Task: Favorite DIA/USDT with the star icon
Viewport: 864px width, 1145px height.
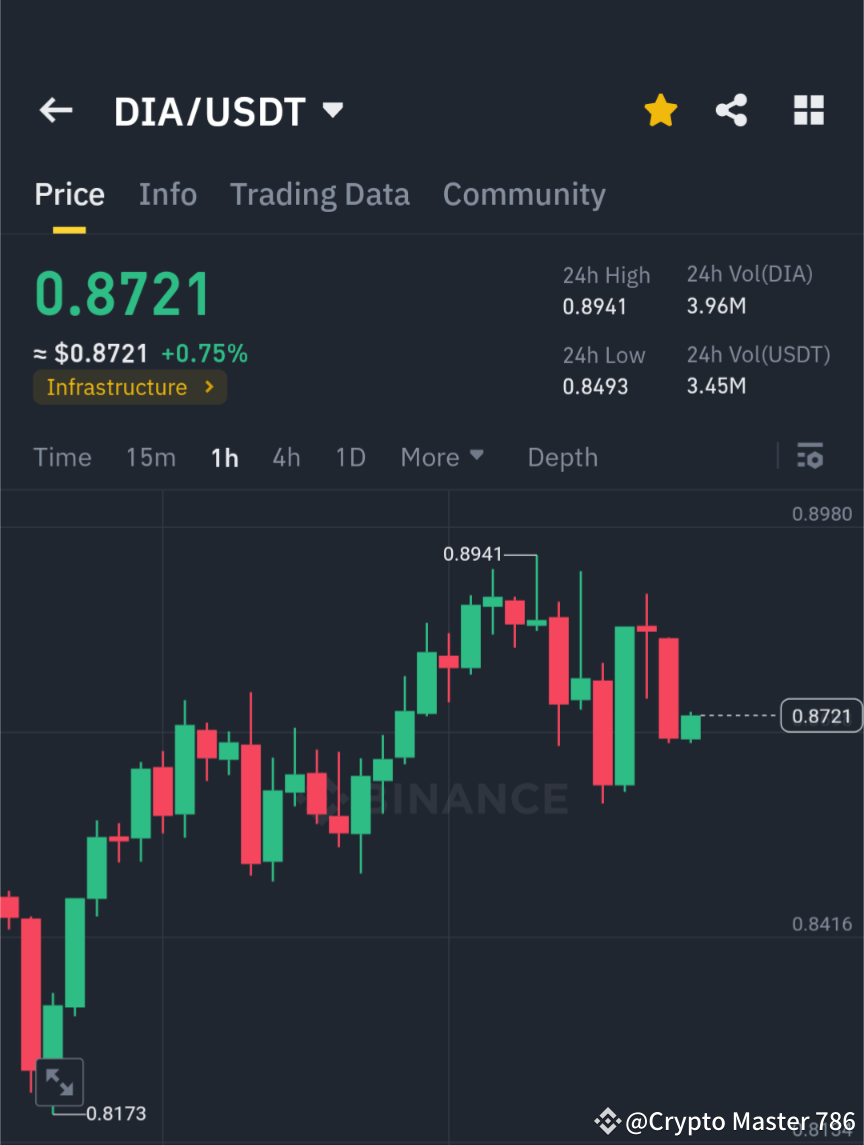Action: [660, 110]
